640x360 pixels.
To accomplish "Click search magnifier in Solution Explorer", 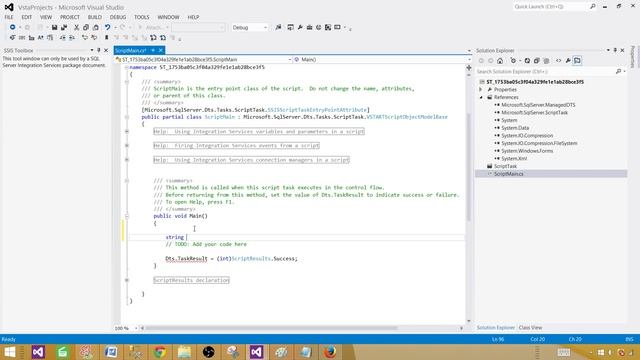I will 618,71.
